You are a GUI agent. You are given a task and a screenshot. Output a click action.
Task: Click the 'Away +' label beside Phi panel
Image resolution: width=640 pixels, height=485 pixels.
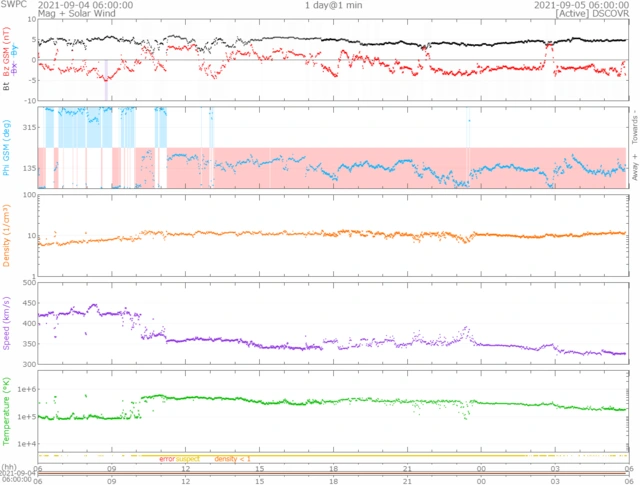tap(634, 170)
